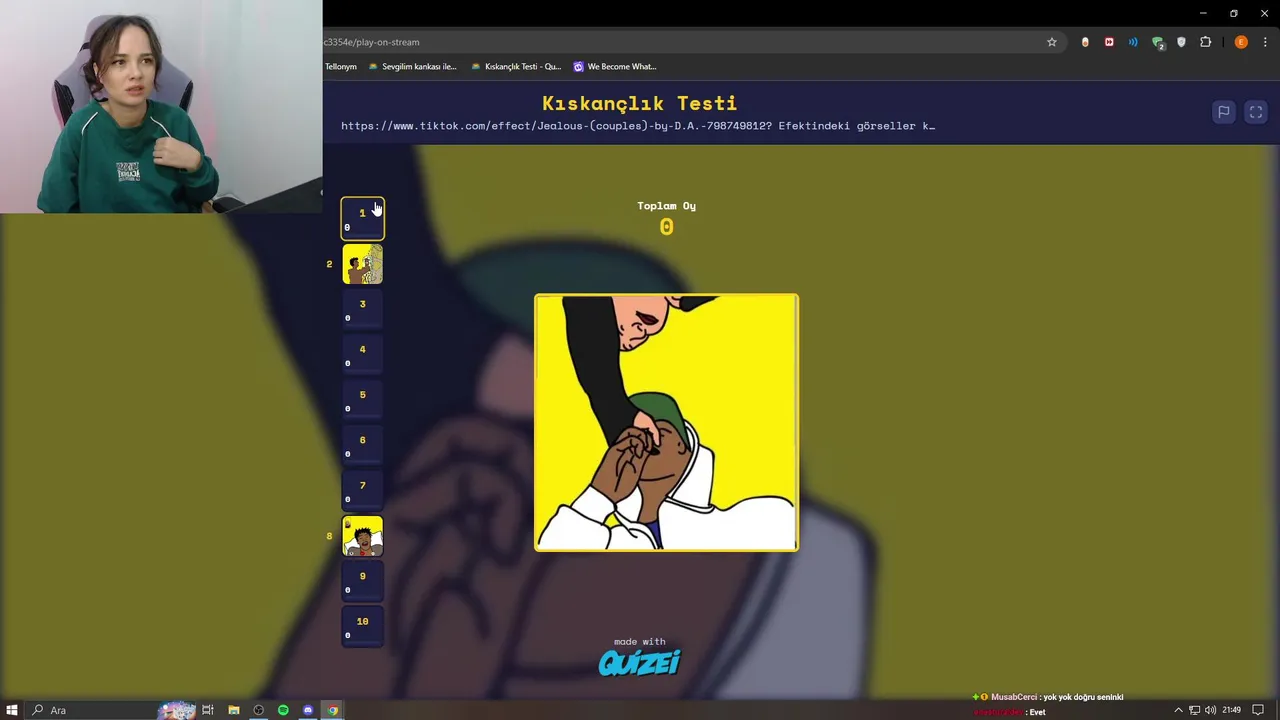This screenshot has height=720, width=1280.
Task: Open File Explorer from the taskbar
Action: pos(233,710)
